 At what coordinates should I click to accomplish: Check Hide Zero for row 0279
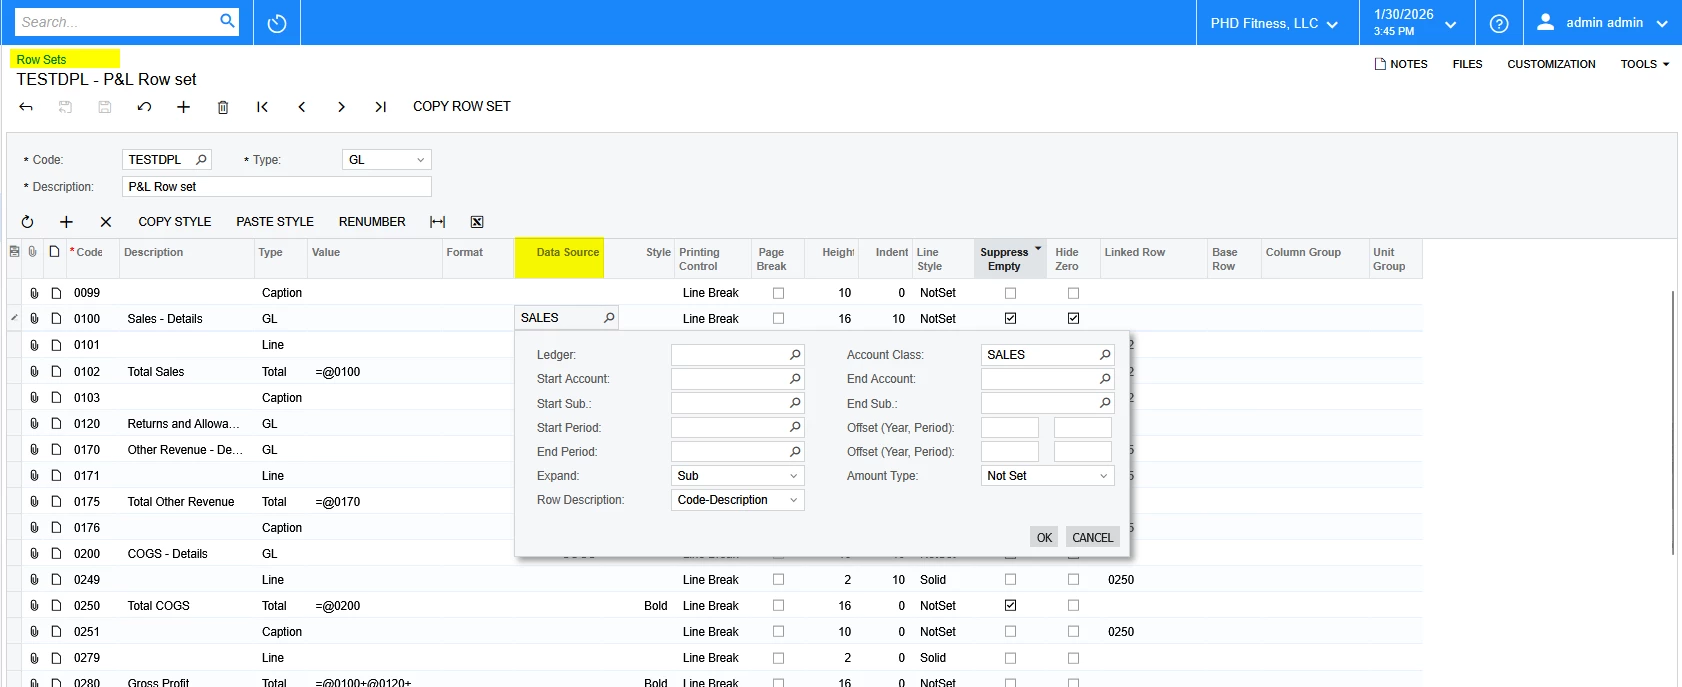pyautogui.click(x=1073, y=658)
